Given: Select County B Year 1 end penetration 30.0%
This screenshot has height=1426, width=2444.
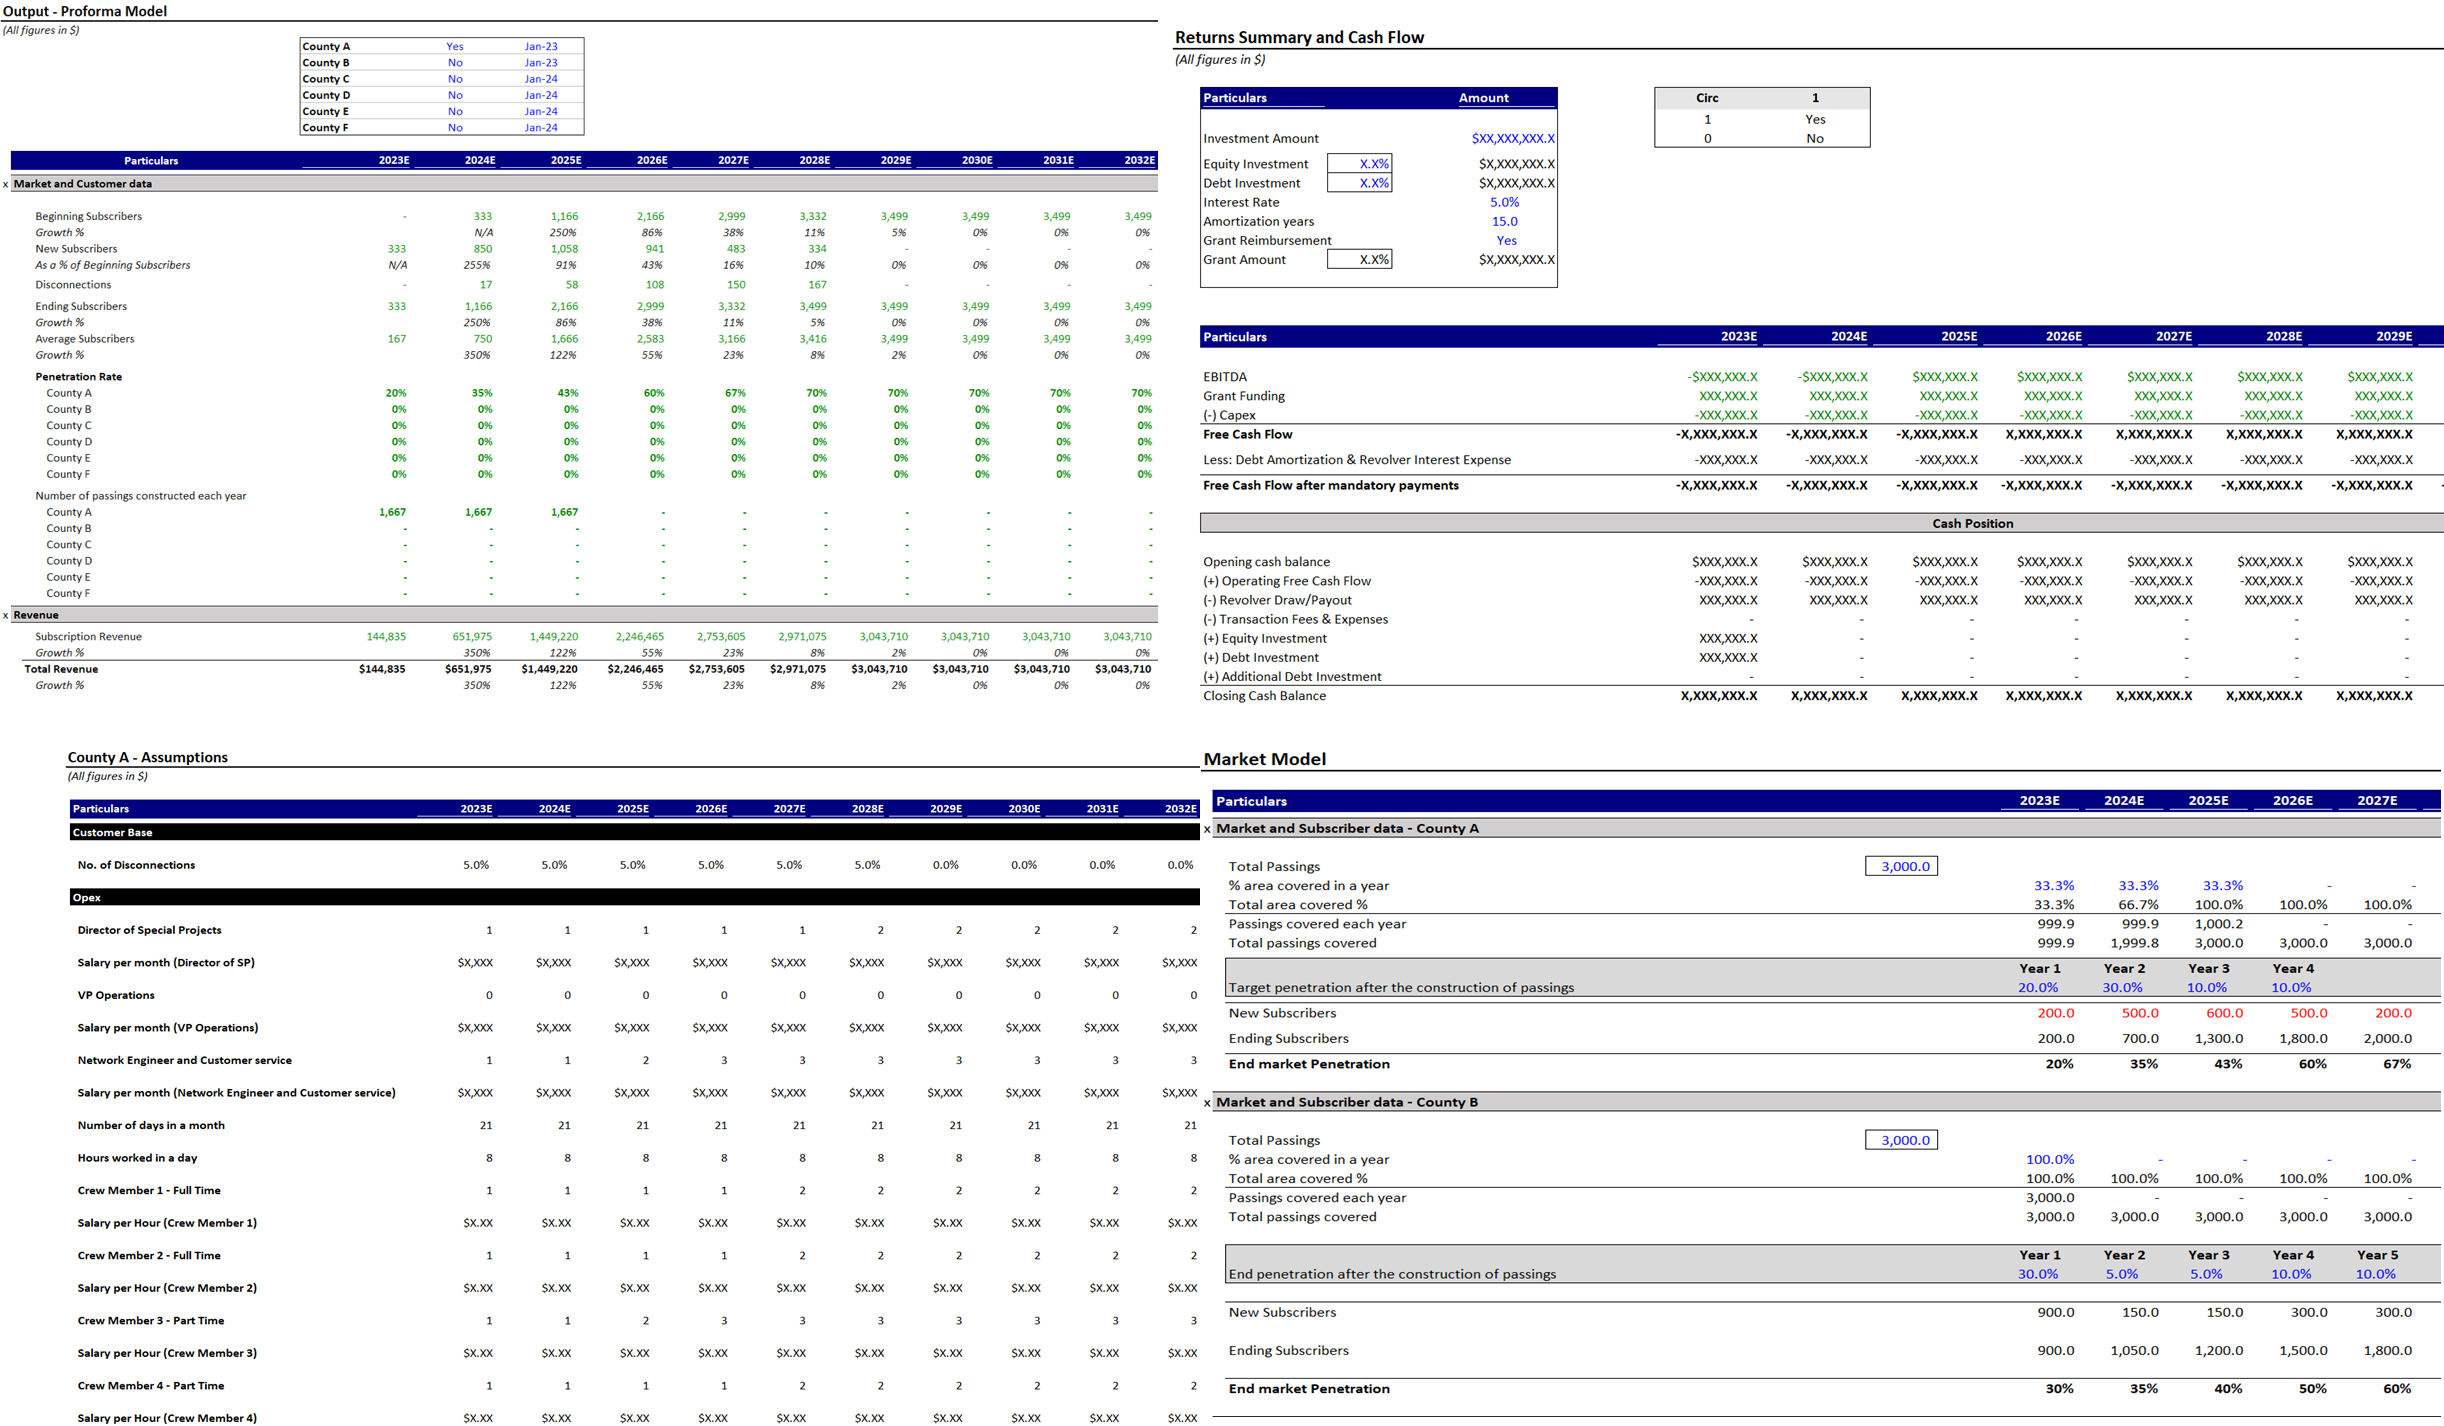Looking at the screenshot, I should [x=2037, y=1275].
